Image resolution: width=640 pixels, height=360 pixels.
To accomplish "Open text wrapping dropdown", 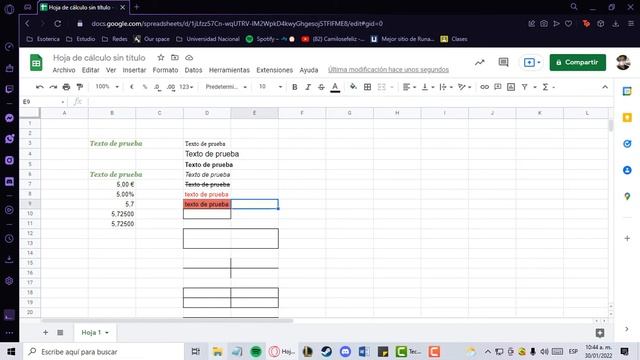I will click(x=446, y=87).
